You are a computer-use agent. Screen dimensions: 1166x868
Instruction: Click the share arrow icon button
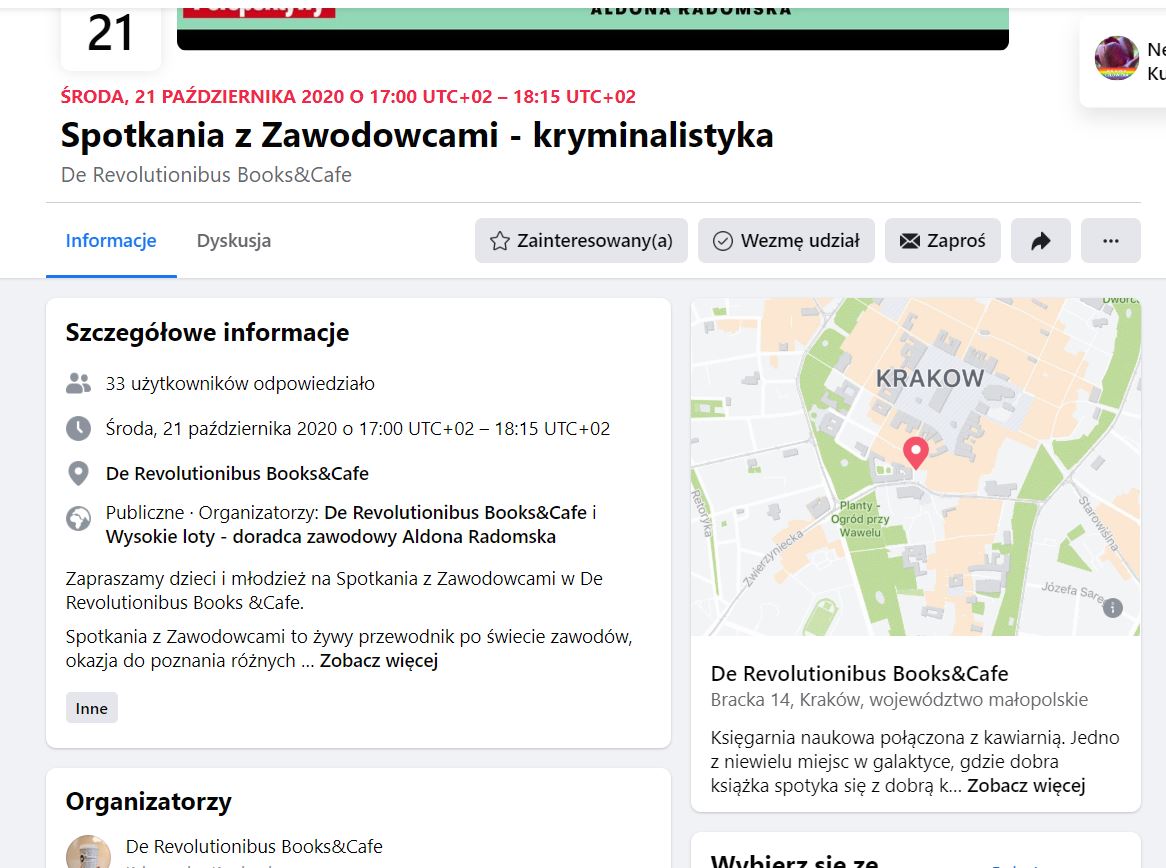[x=1040, y=241]
